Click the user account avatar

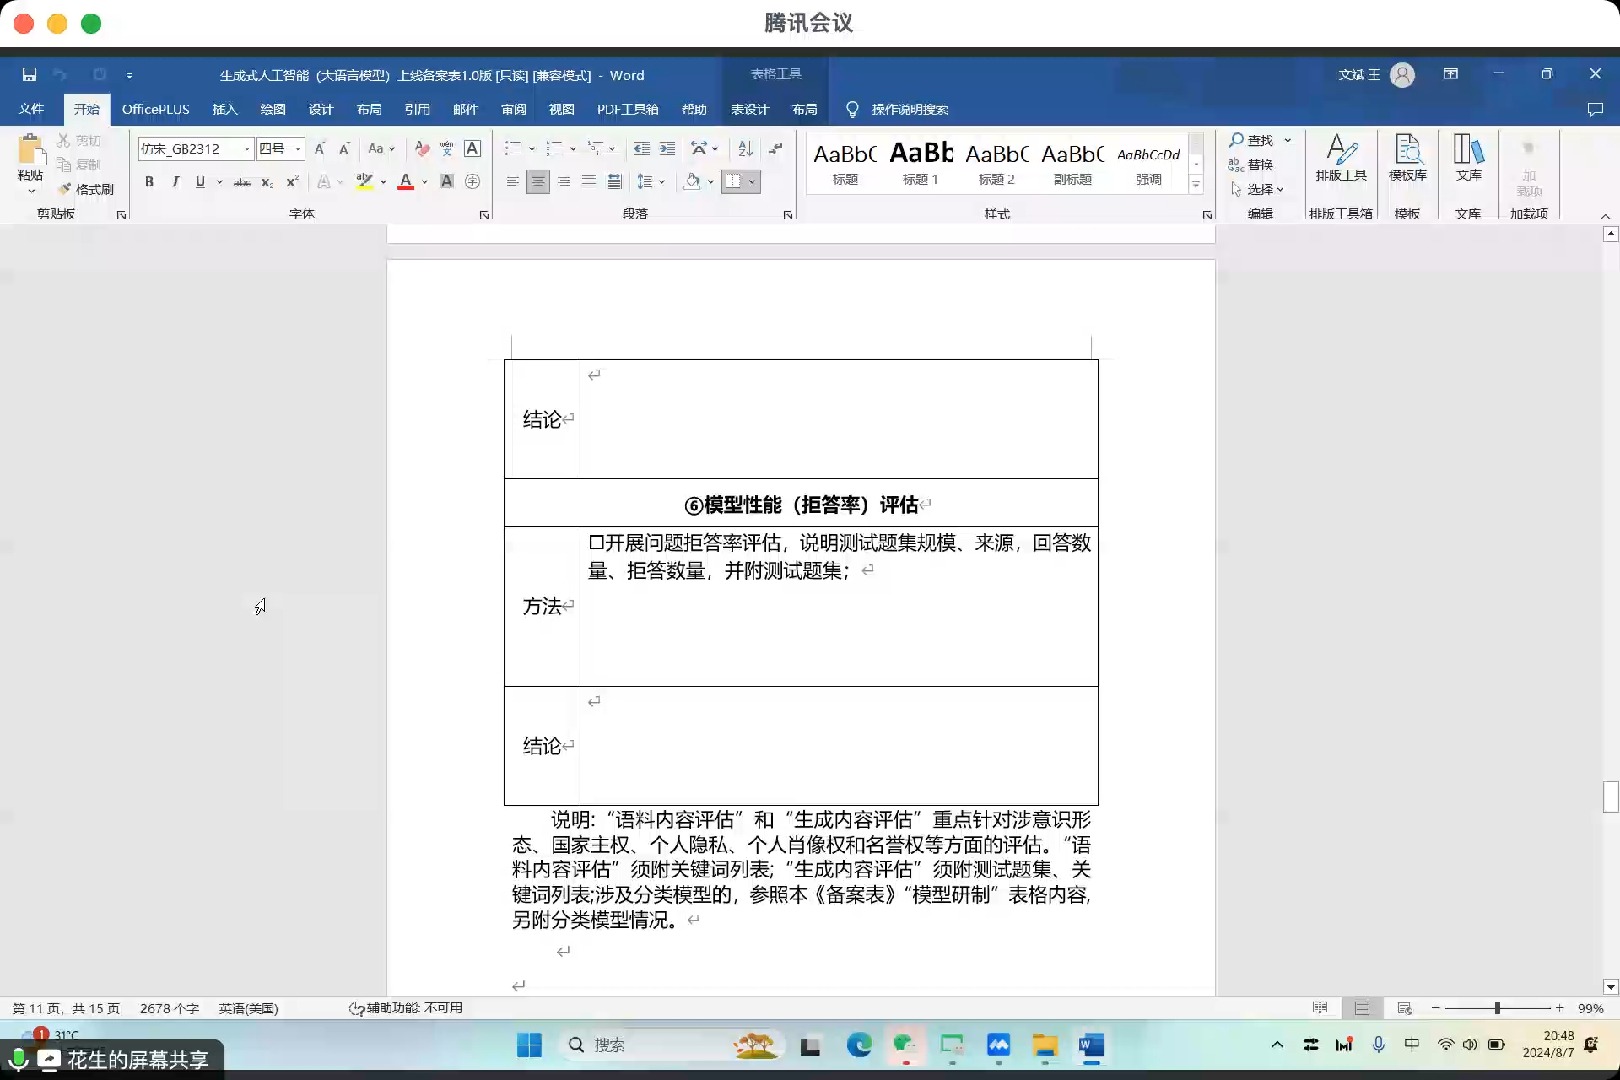1403,75
